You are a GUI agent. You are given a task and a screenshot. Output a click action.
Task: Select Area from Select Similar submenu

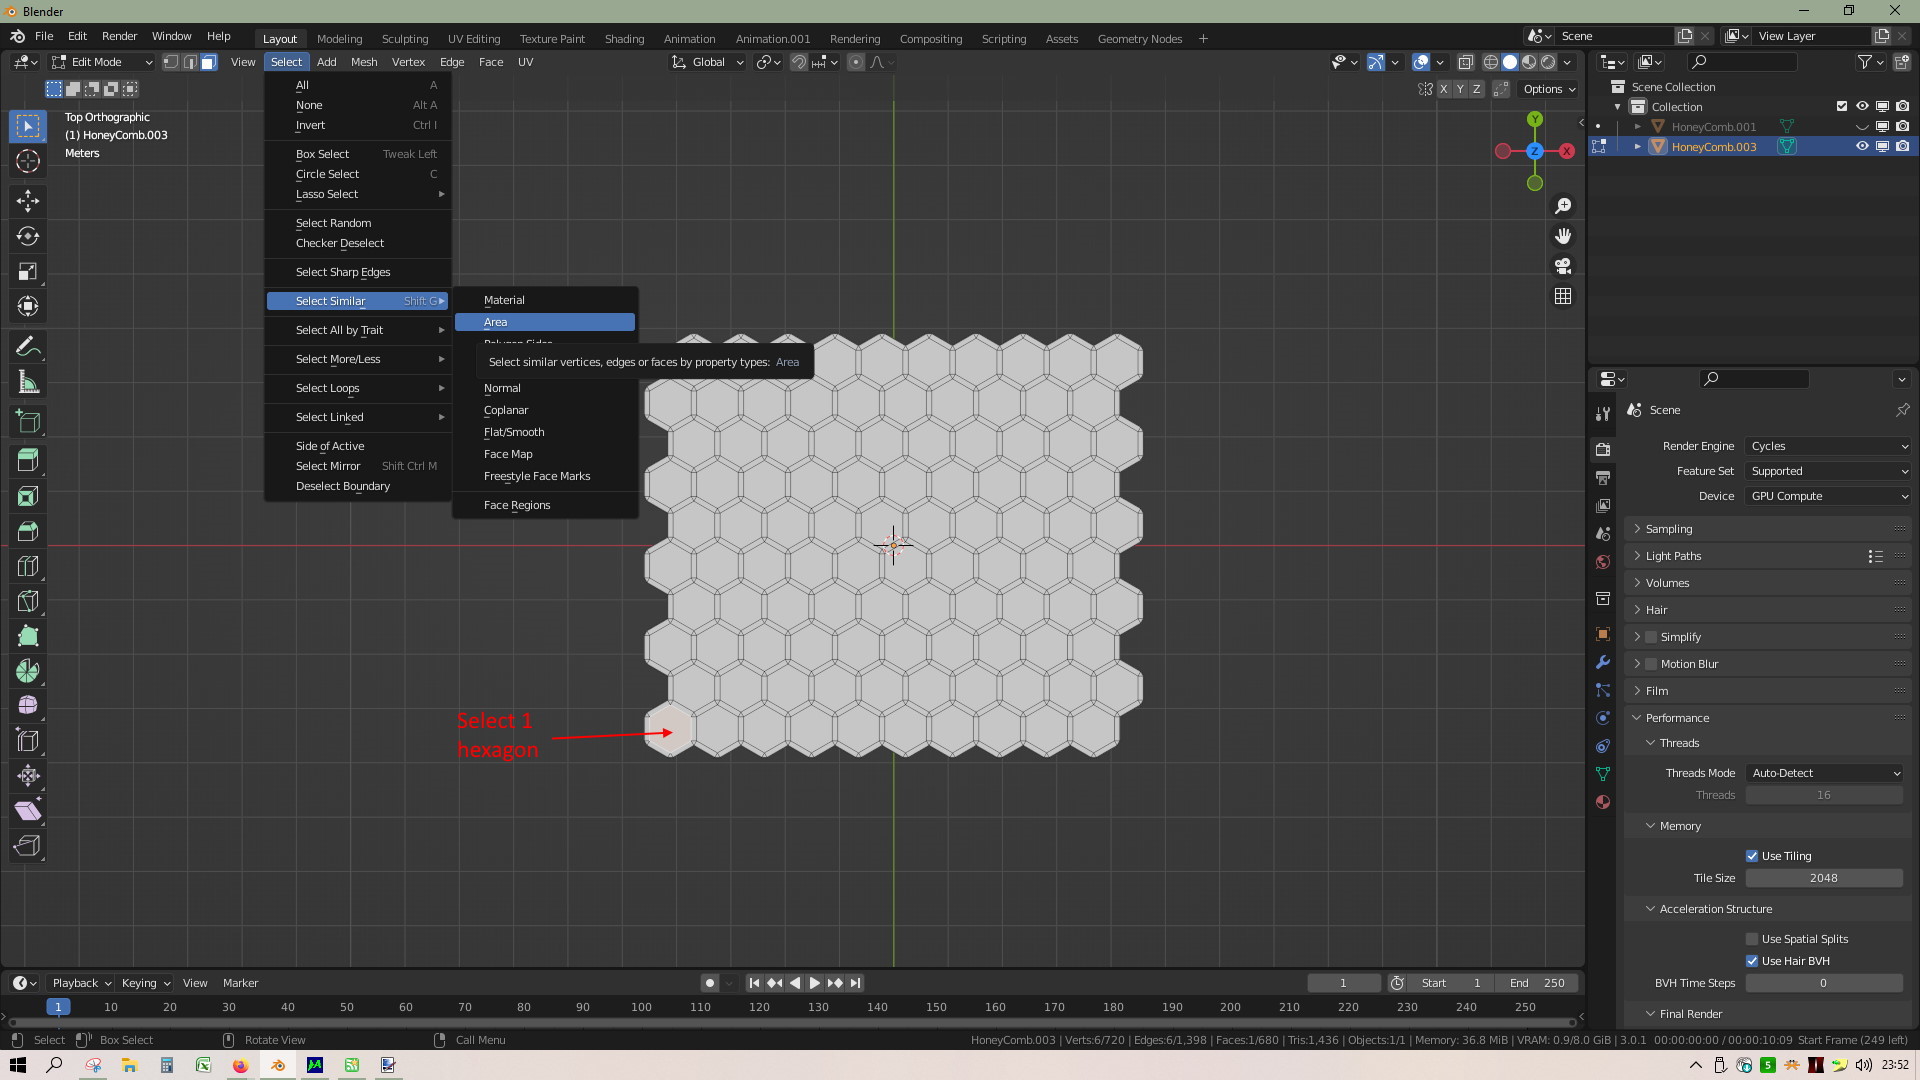pos(546,320)
